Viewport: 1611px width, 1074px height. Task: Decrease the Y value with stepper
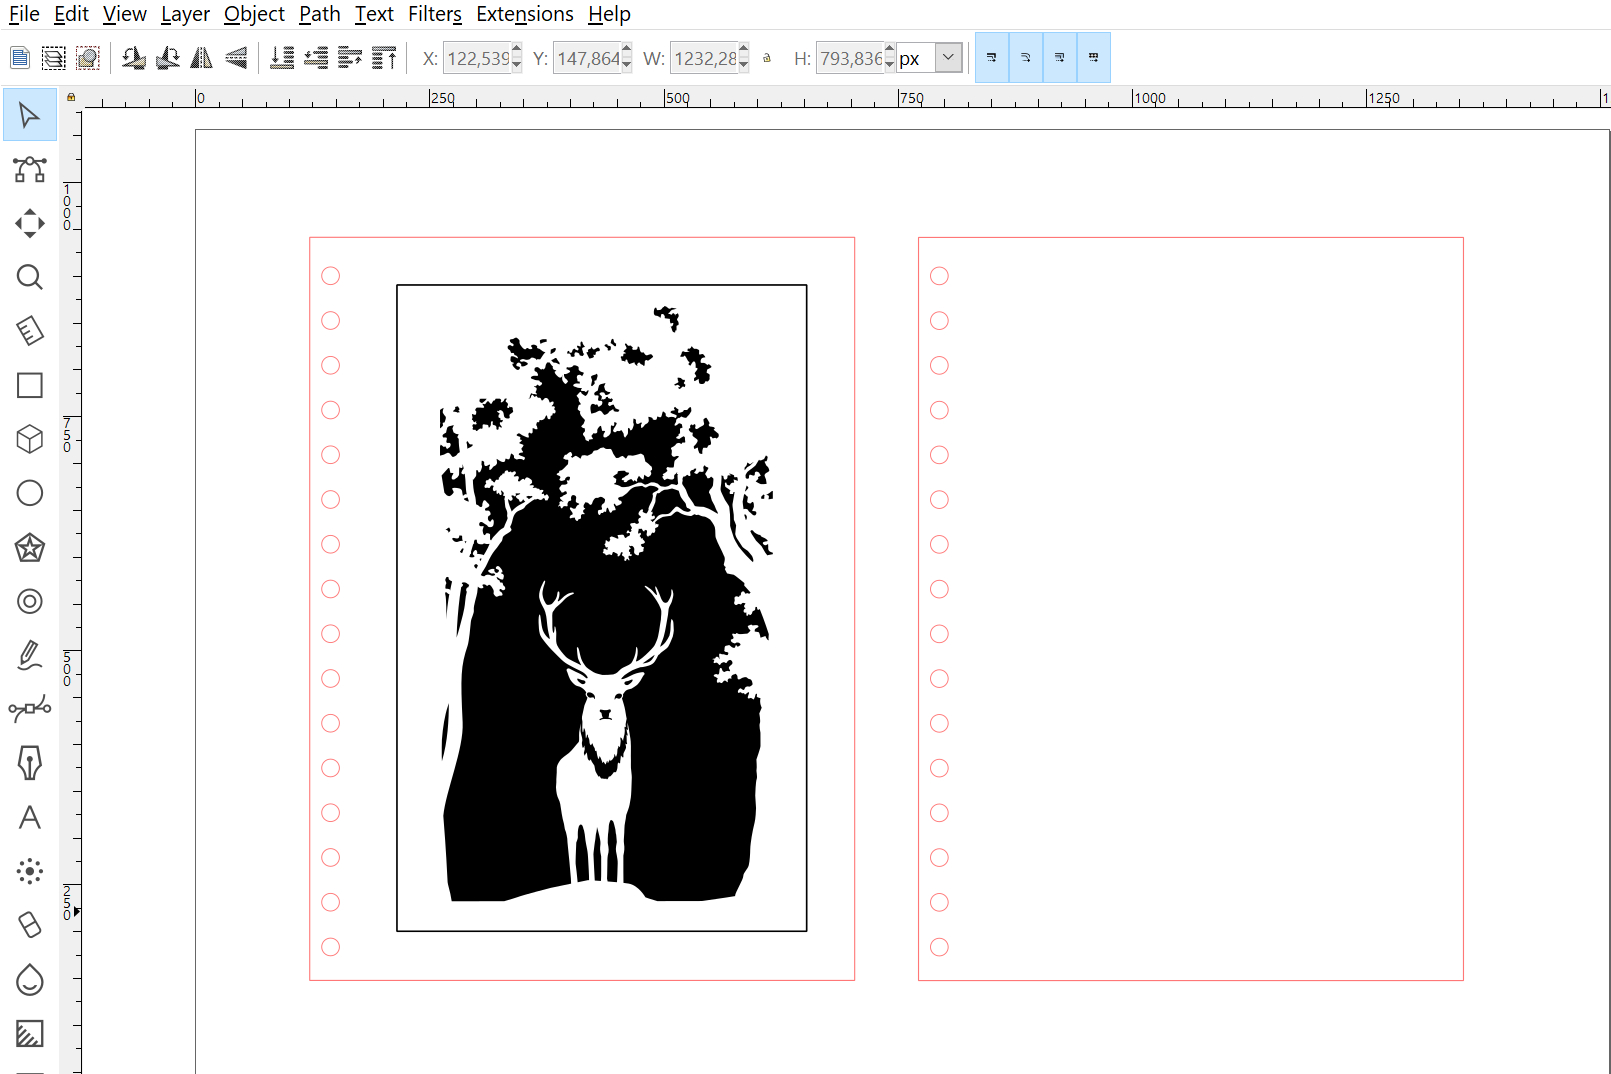[x=627, y=66]
